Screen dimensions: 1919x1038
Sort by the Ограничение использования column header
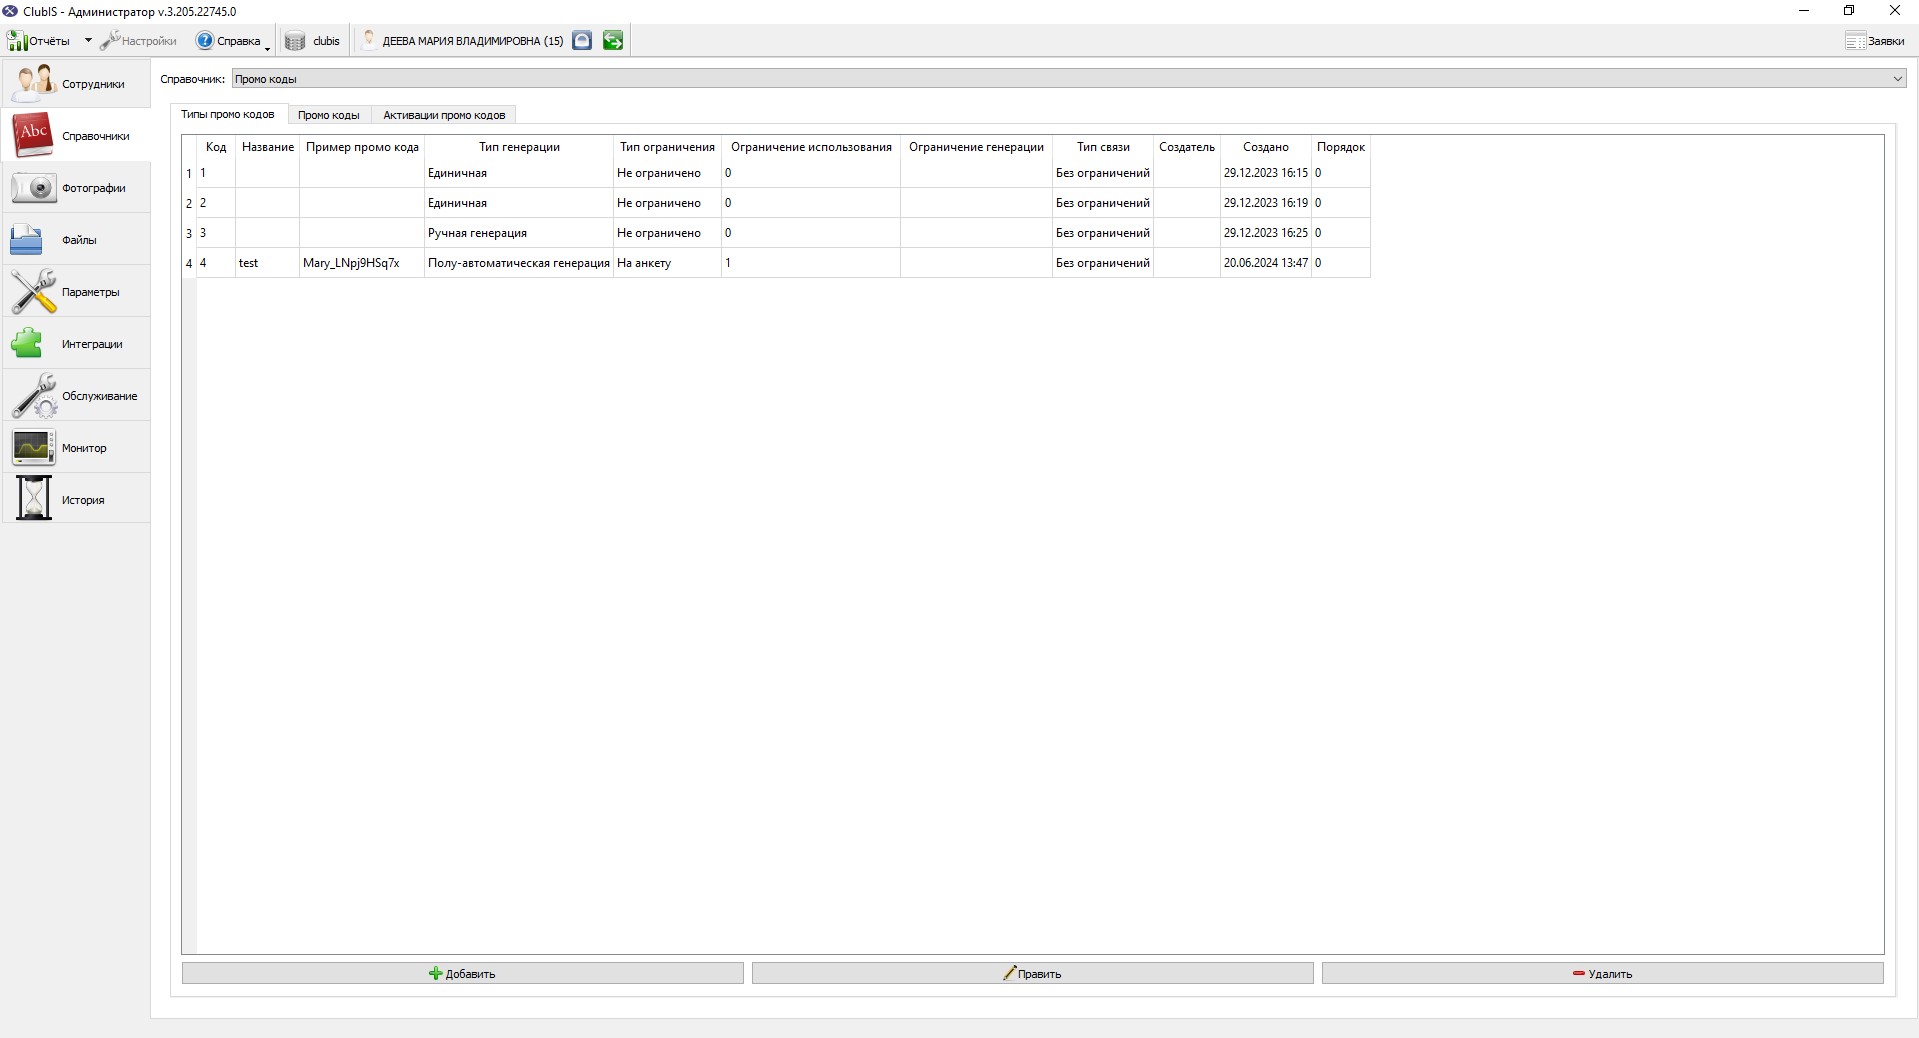(811, 147)
